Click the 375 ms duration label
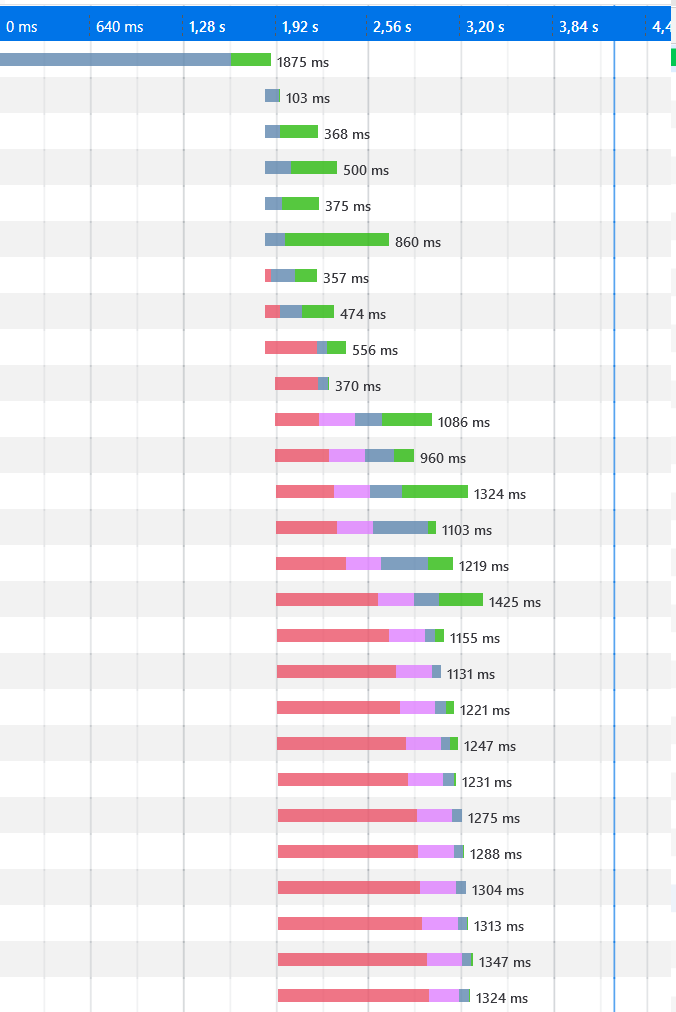This screenshot has height=1012, width=676. (348, 207)
